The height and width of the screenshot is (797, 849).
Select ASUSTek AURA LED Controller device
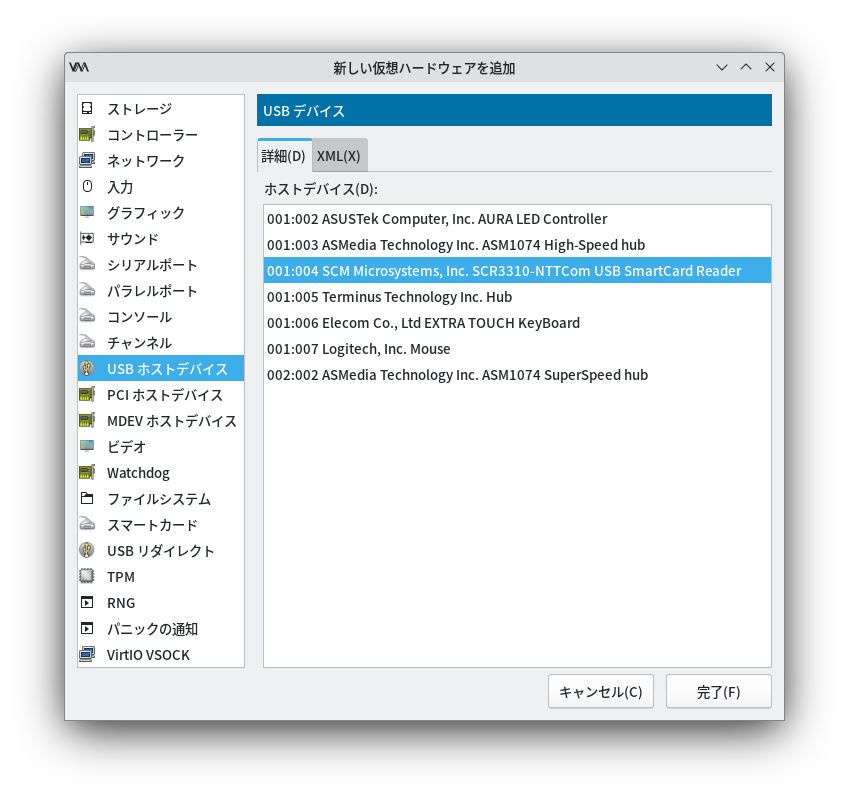pos(517,219)
